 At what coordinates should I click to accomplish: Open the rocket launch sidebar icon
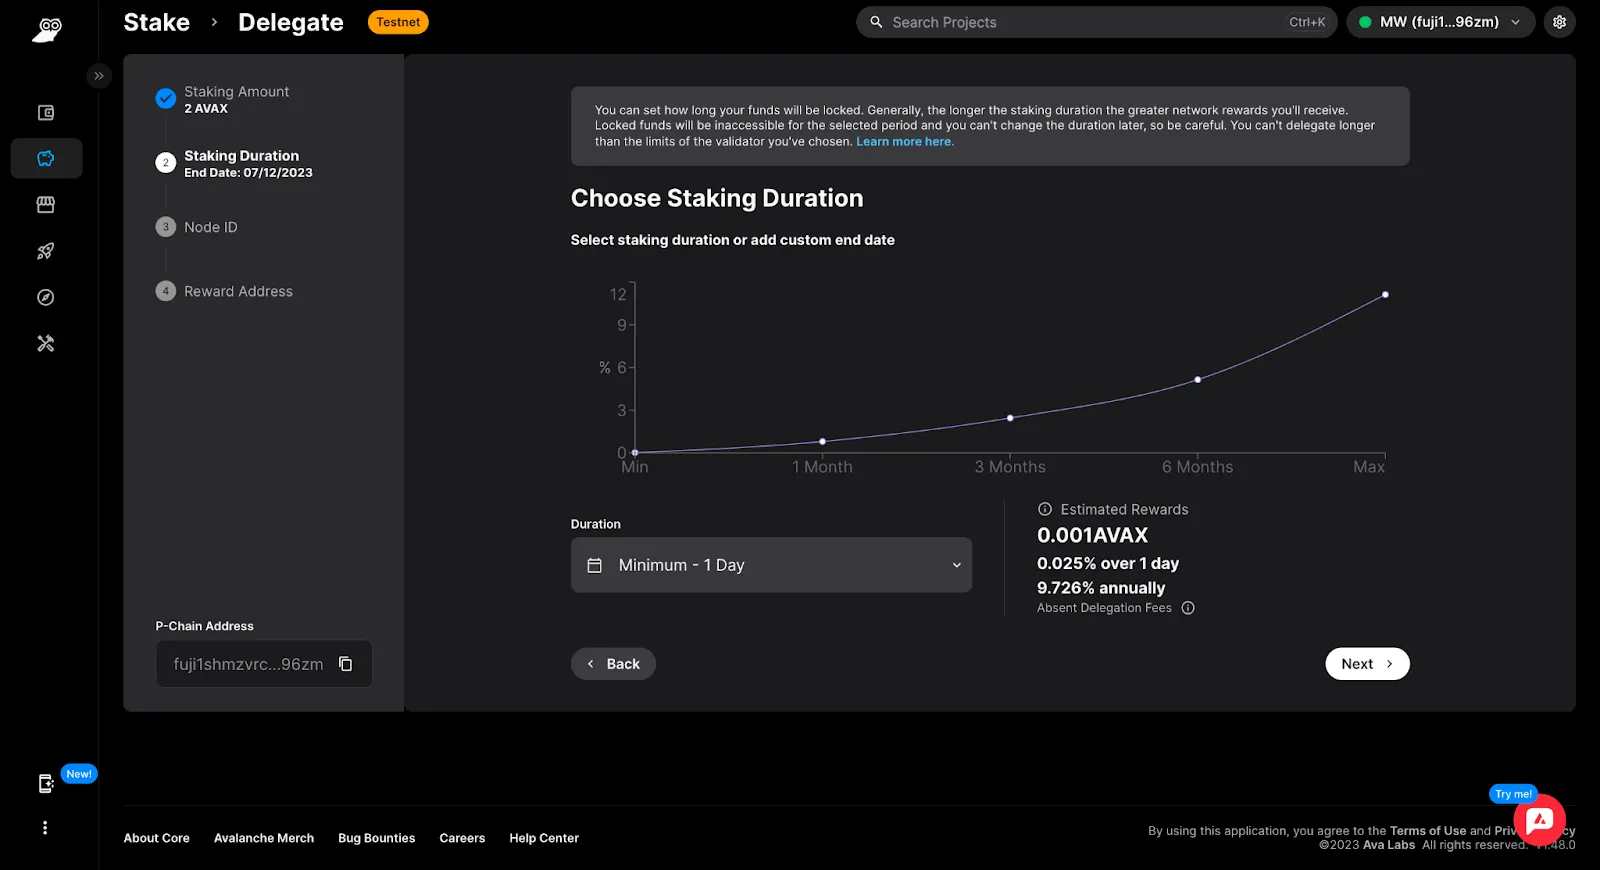pyautogui.click(x=46, y=251)
